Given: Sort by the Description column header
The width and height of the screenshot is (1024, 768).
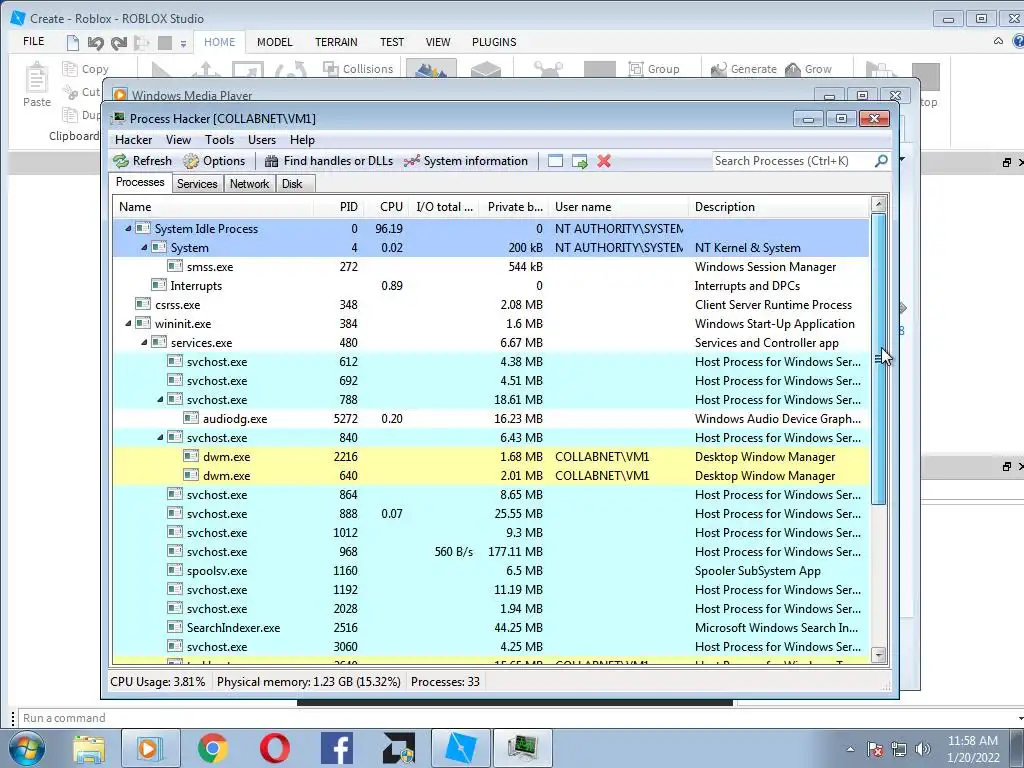Looking at the screenshot, I should (x=778, y=207).
